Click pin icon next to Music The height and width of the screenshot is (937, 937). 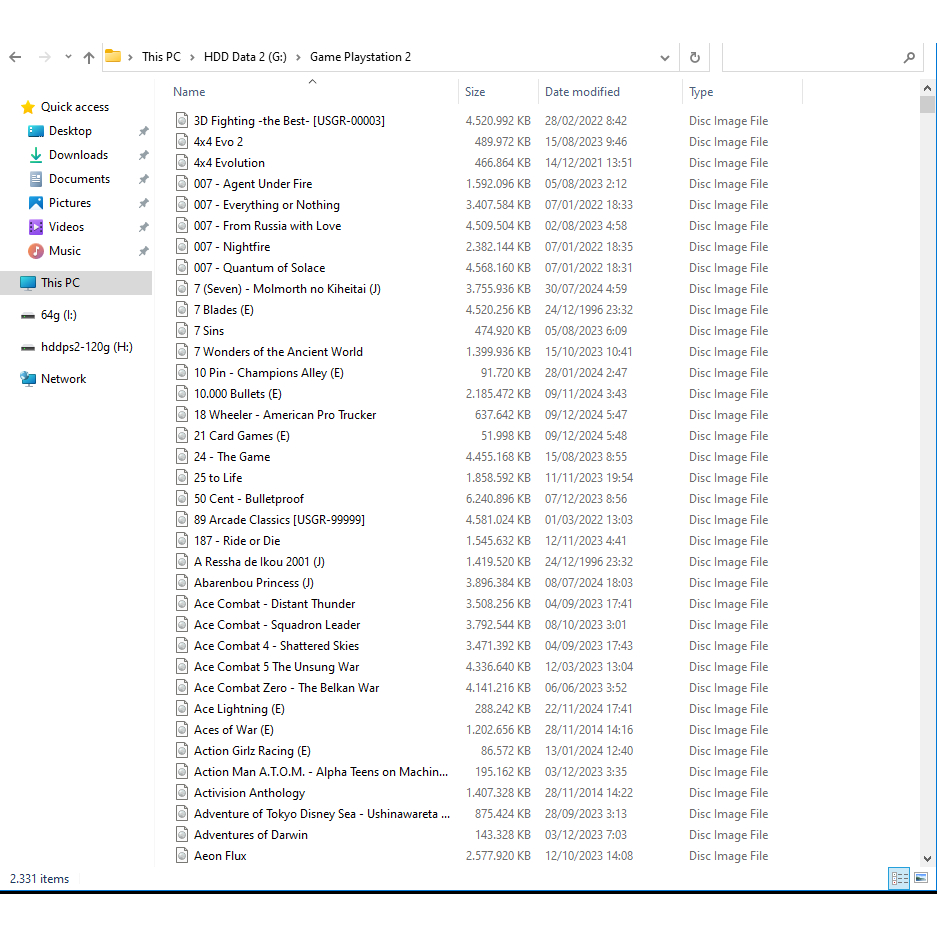tap(143, 250)
